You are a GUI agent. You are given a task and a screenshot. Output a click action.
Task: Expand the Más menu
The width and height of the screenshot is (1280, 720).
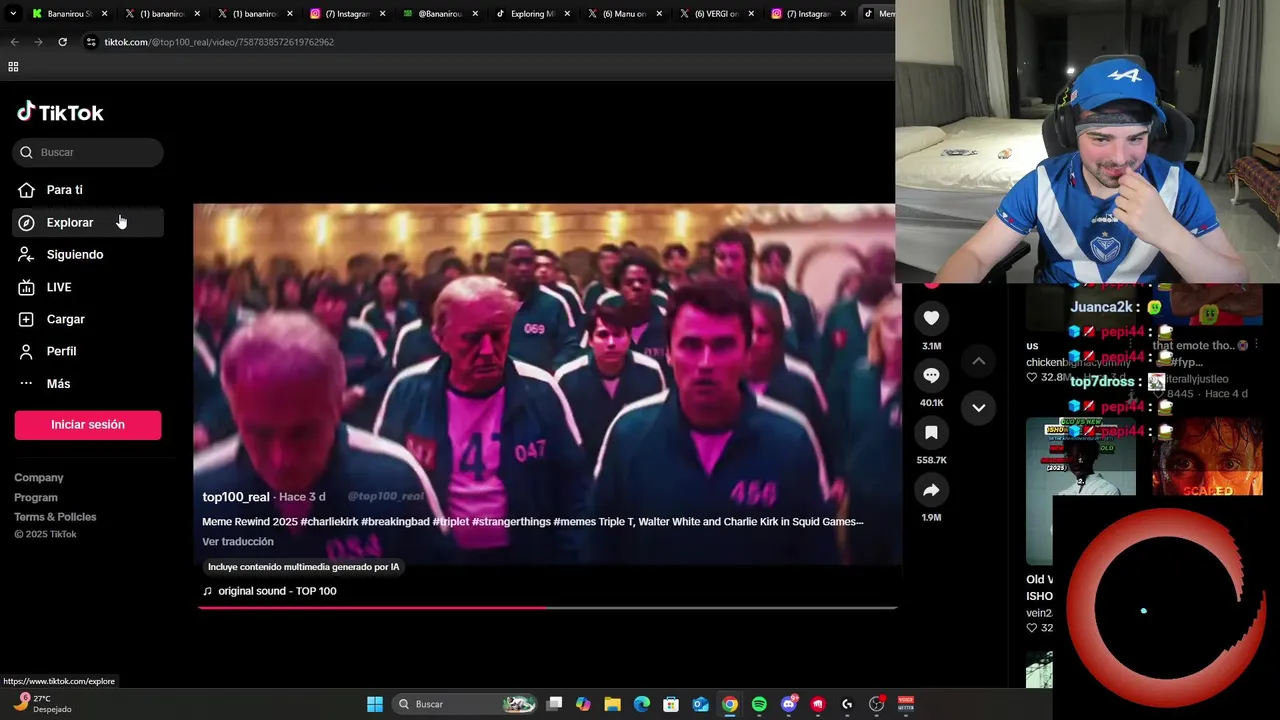pos(58,384)
